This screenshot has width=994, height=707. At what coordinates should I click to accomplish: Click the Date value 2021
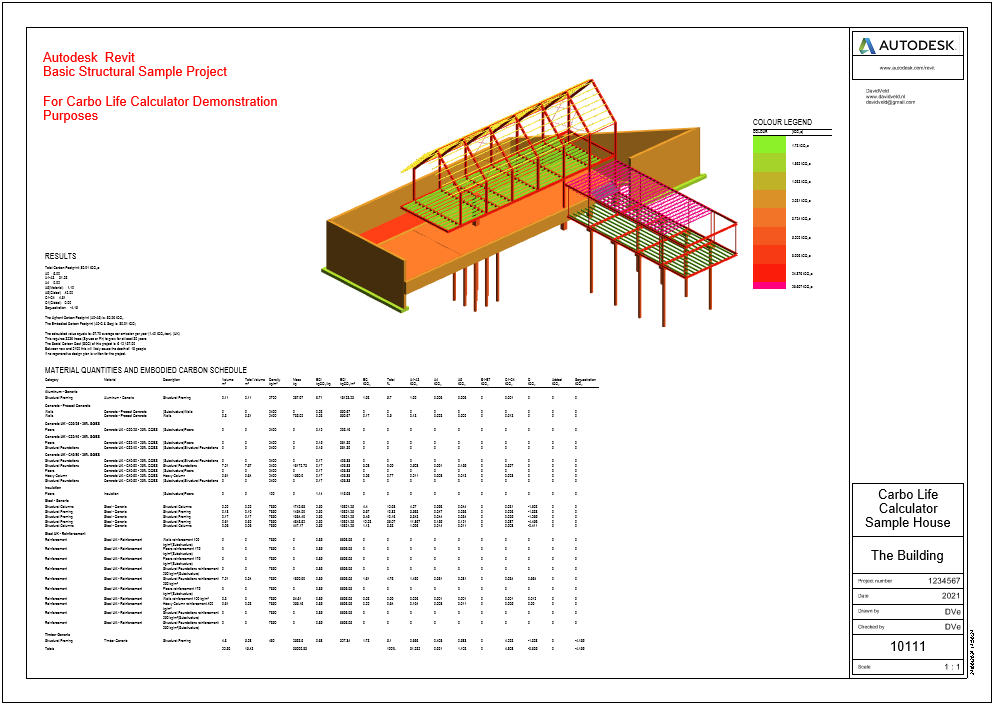point(950,596)
